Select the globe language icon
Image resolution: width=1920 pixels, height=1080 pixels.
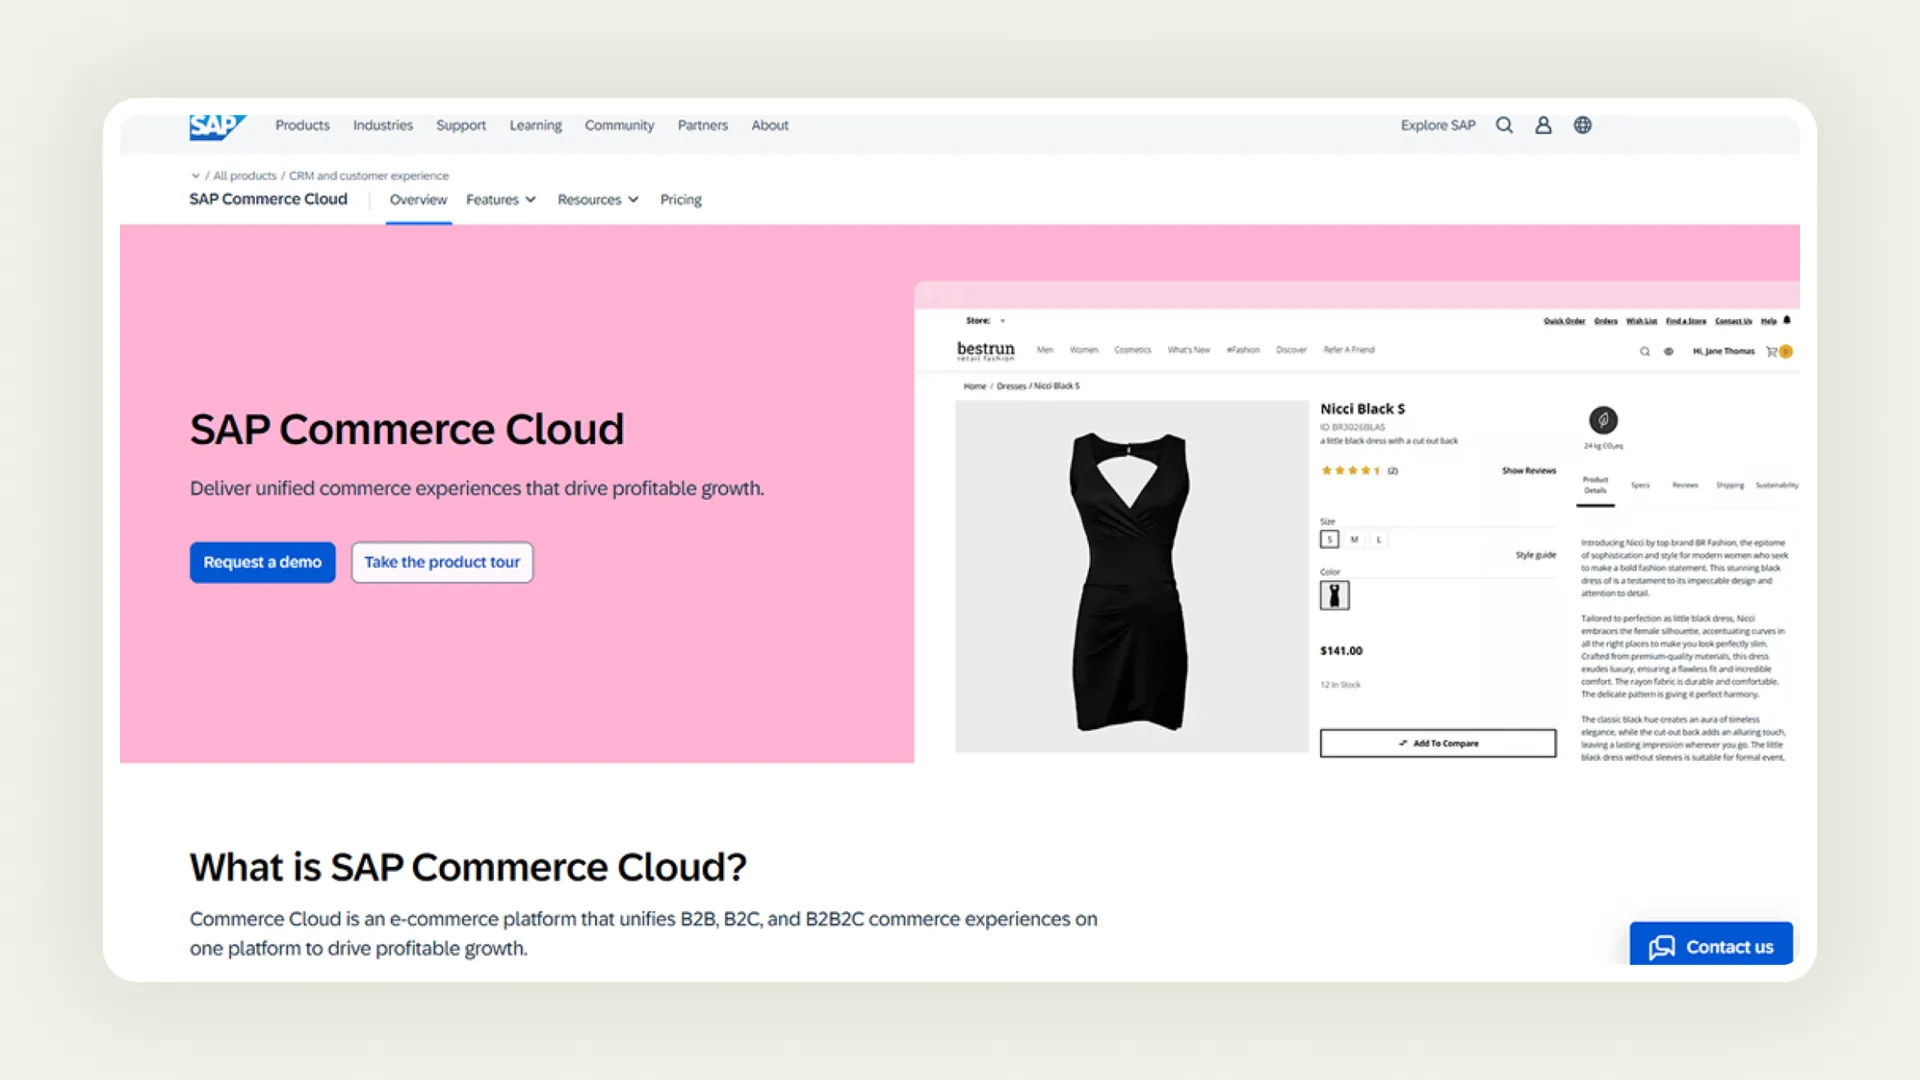click(x=1582, y=124)
